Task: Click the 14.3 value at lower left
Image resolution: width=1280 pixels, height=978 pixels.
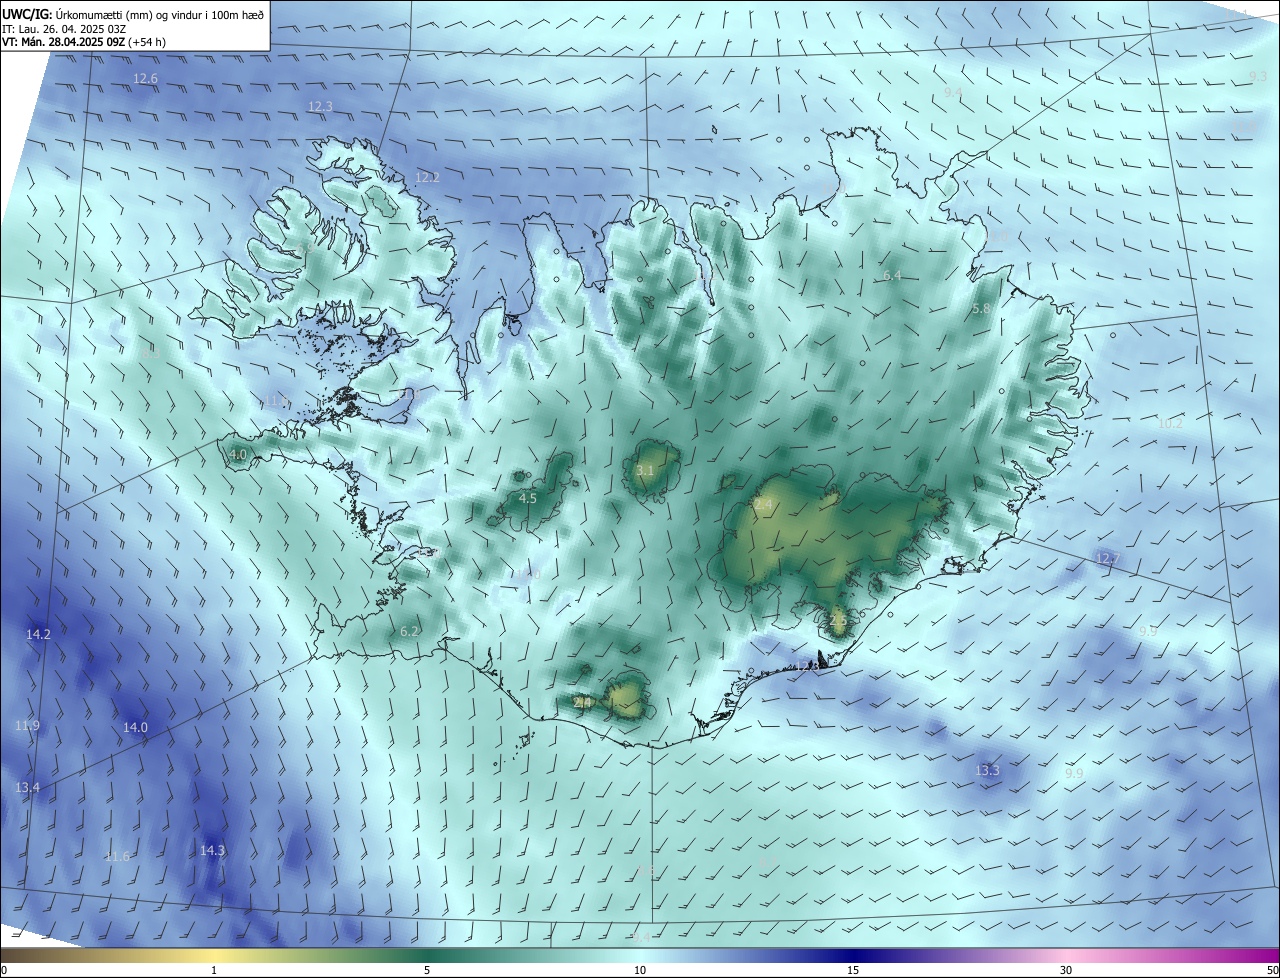Action: [x=212, y=850]
